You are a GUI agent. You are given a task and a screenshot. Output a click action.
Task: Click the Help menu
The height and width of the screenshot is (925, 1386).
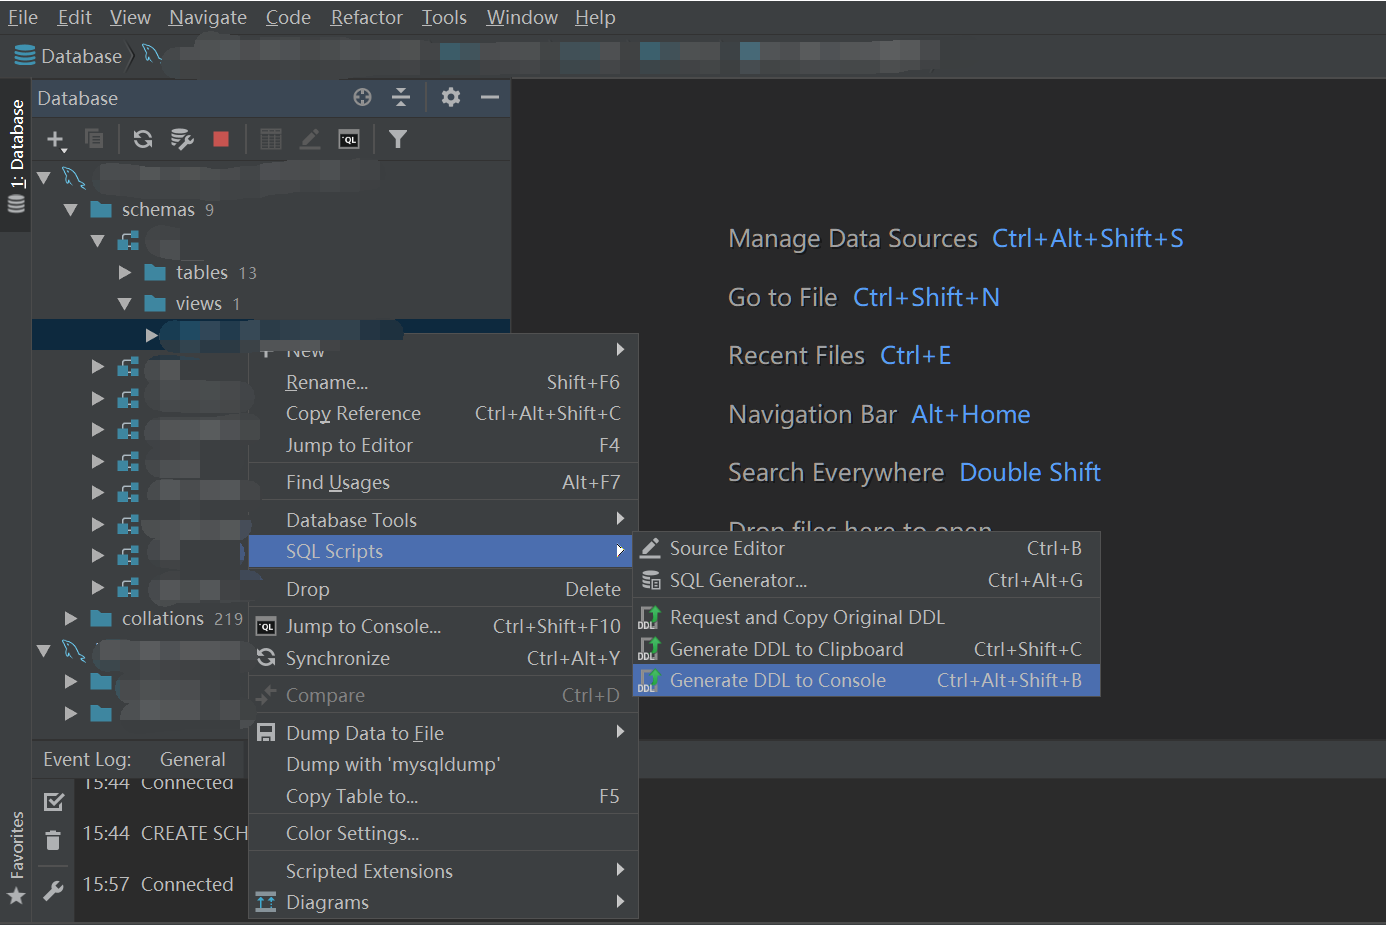point(595,17)
